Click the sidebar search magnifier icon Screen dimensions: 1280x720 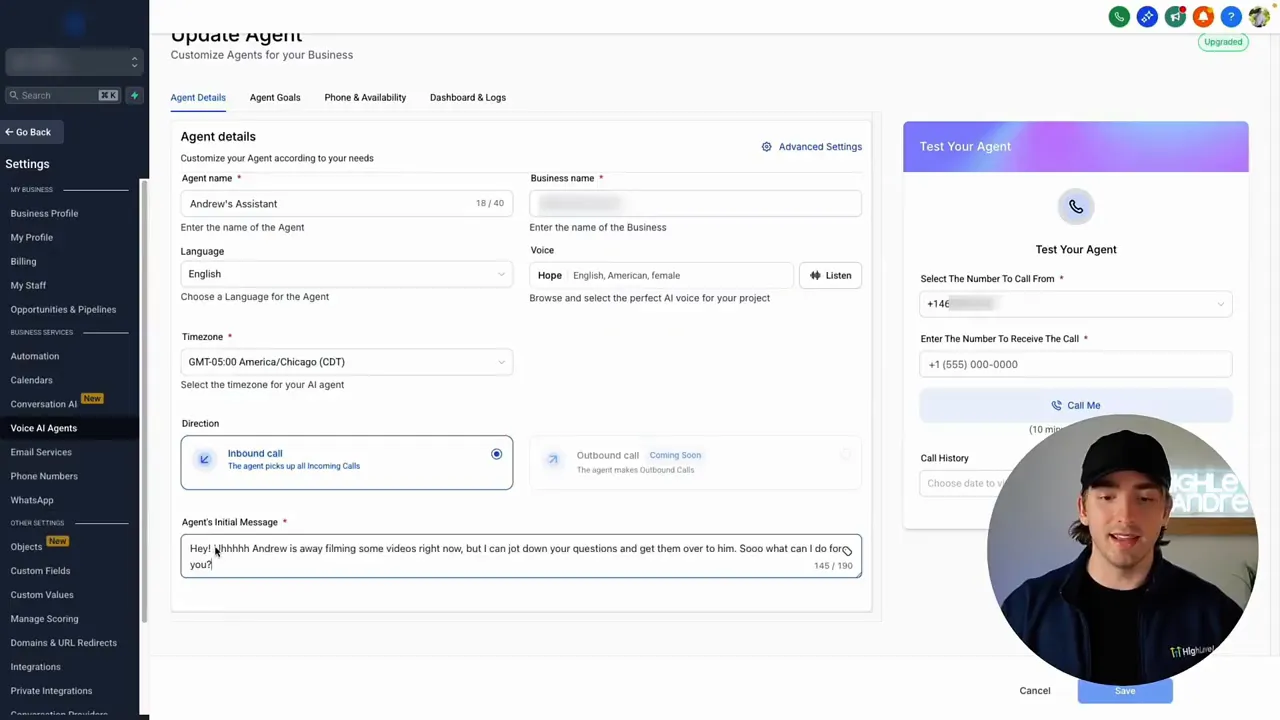pyautogui.click(x=14, y=96)
